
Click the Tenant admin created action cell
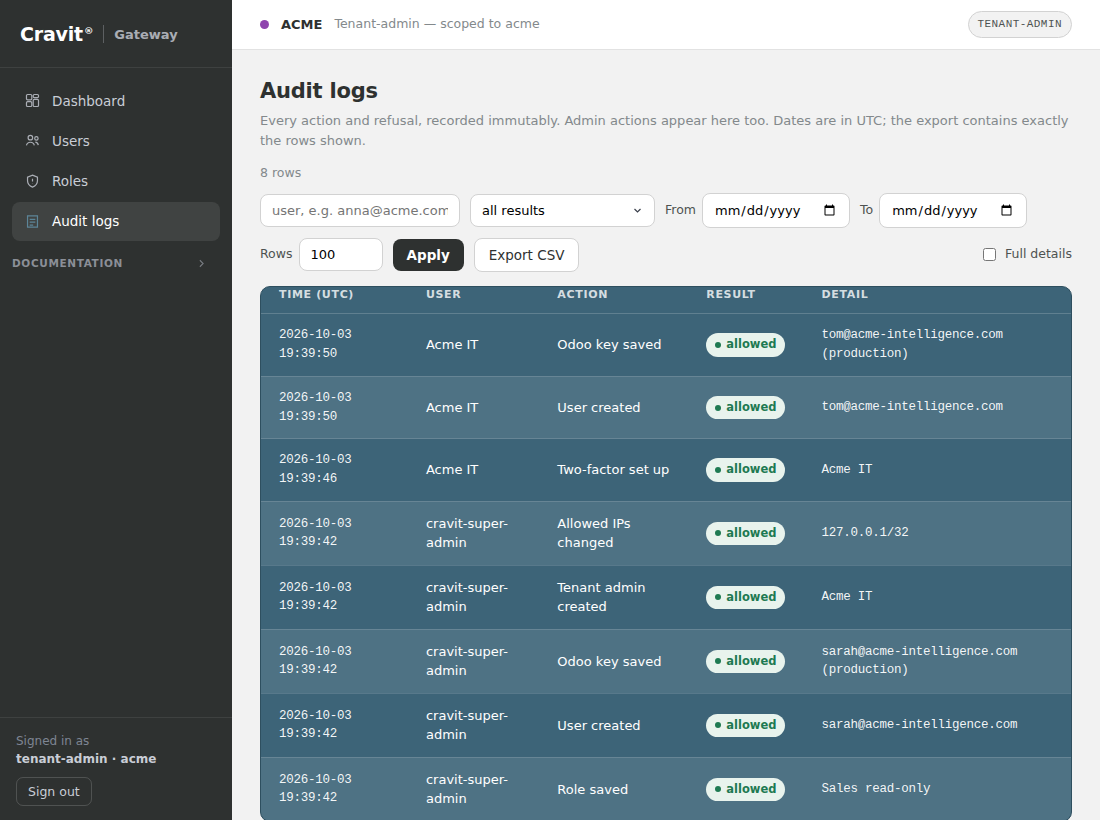point(601,597)
